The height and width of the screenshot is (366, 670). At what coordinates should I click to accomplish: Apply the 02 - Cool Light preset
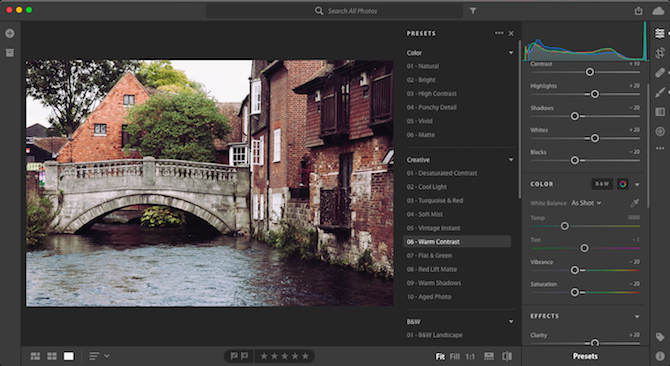[427, 187]
